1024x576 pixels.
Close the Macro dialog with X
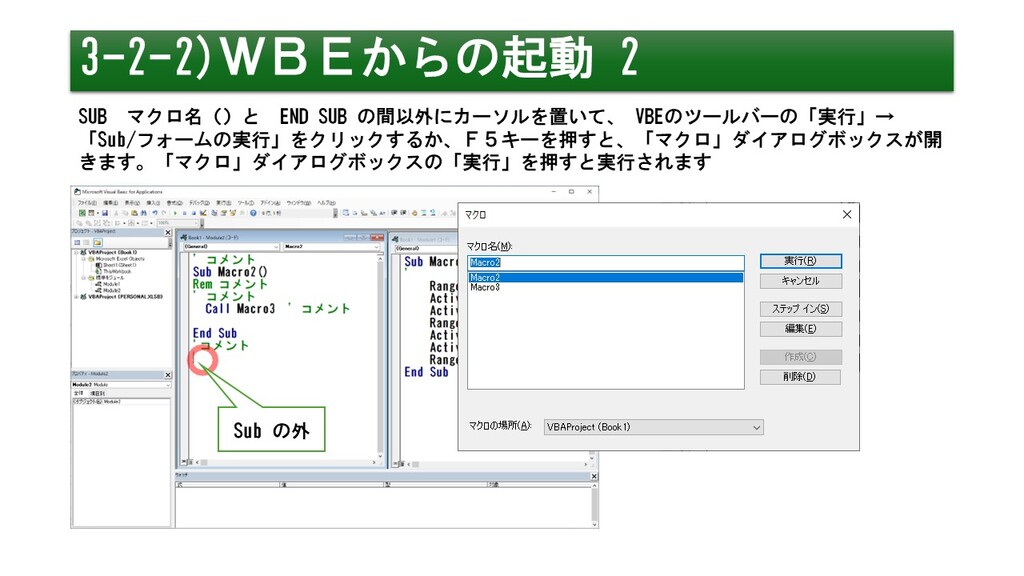(847, 214)
